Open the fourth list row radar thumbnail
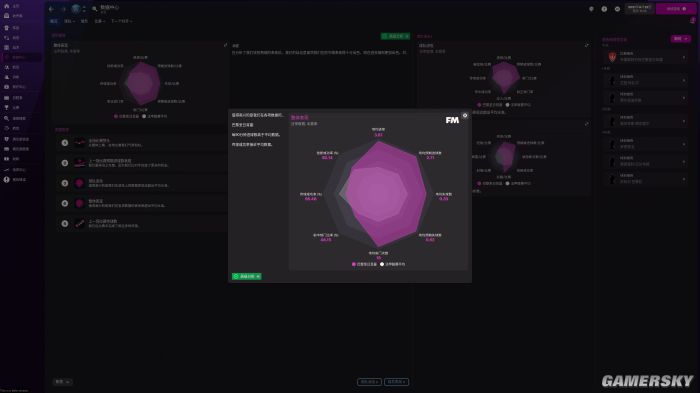Screen dimensions: 700x393 (x=79, y=203)
